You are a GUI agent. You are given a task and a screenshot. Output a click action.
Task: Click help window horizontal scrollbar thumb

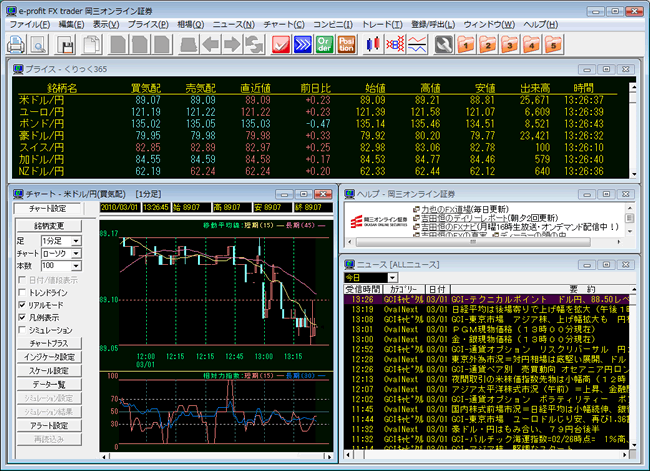[x=473, y=242]
